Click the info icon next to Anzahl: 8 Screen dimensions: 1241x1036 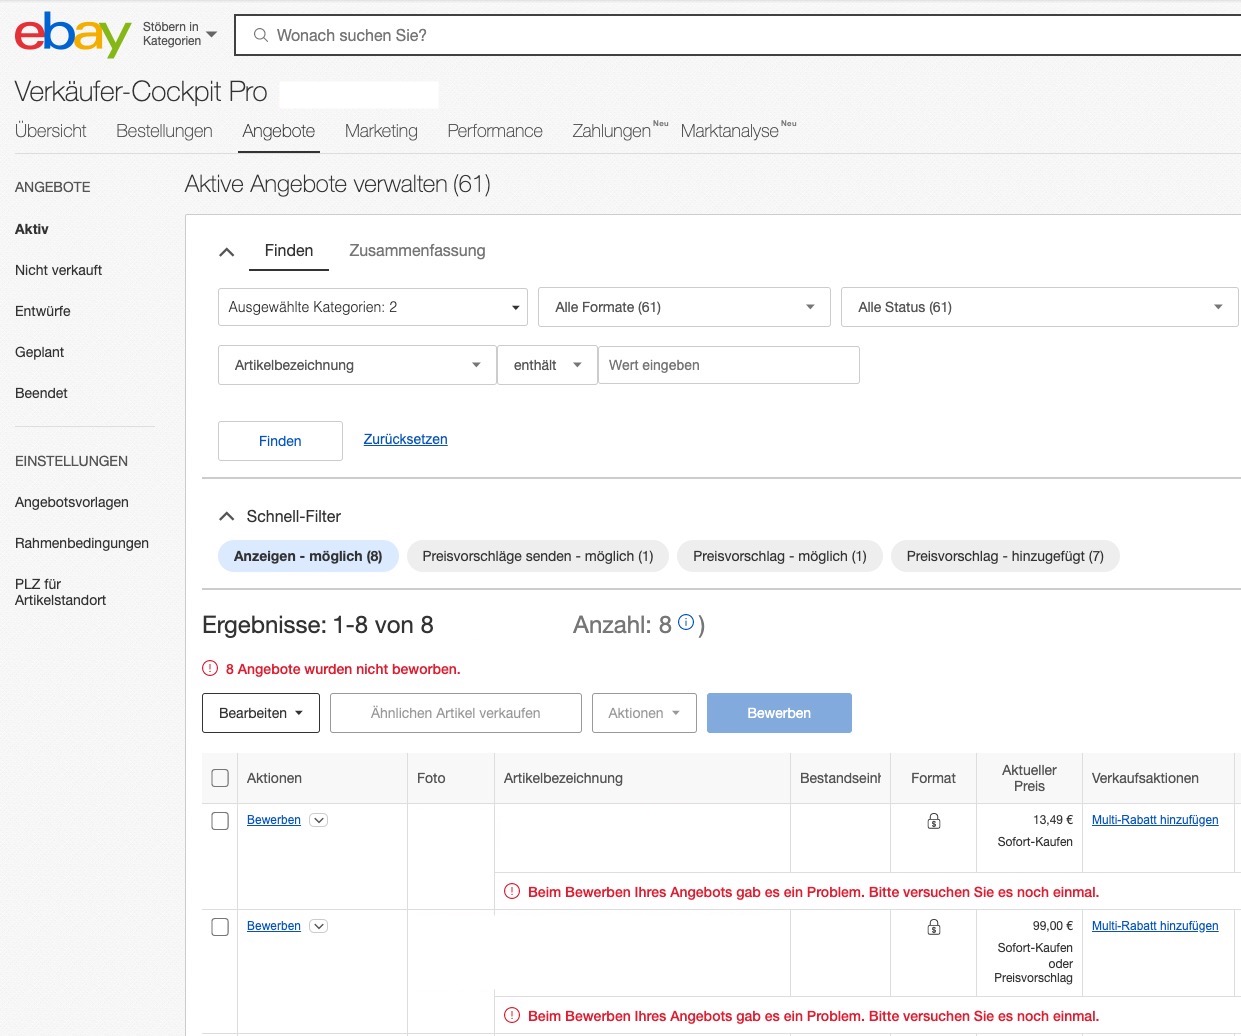pyautogui.click(x=686, y=622)
